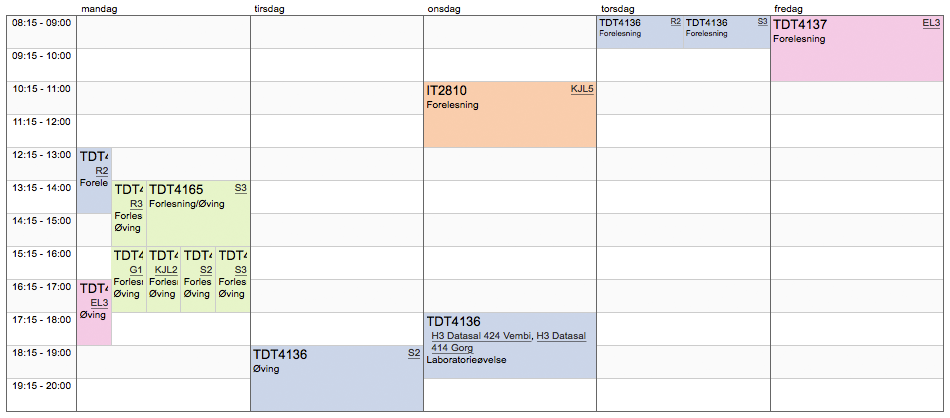The image size is (950, 418).
Task: Follow the KJL2 room link on Monday
Action: coord(166,270)
